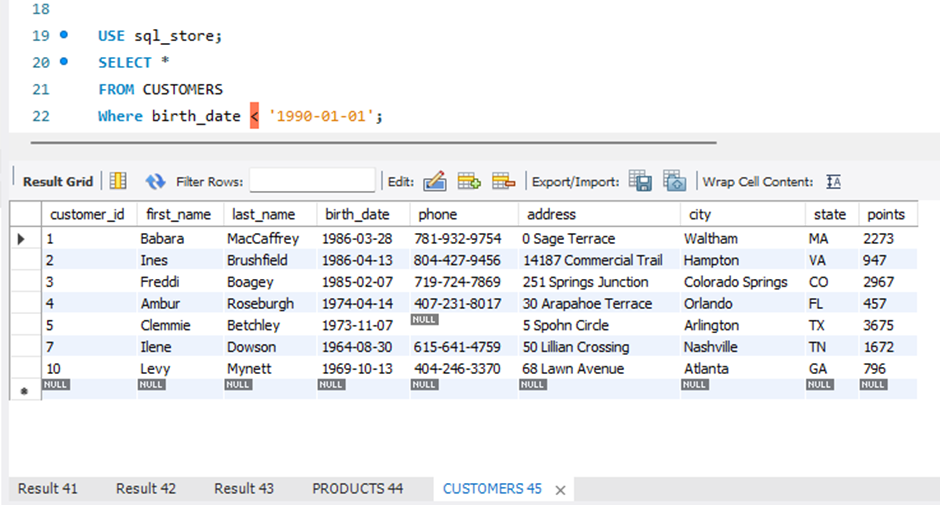
Task: Refresh the result grid data
Action: 155,181
